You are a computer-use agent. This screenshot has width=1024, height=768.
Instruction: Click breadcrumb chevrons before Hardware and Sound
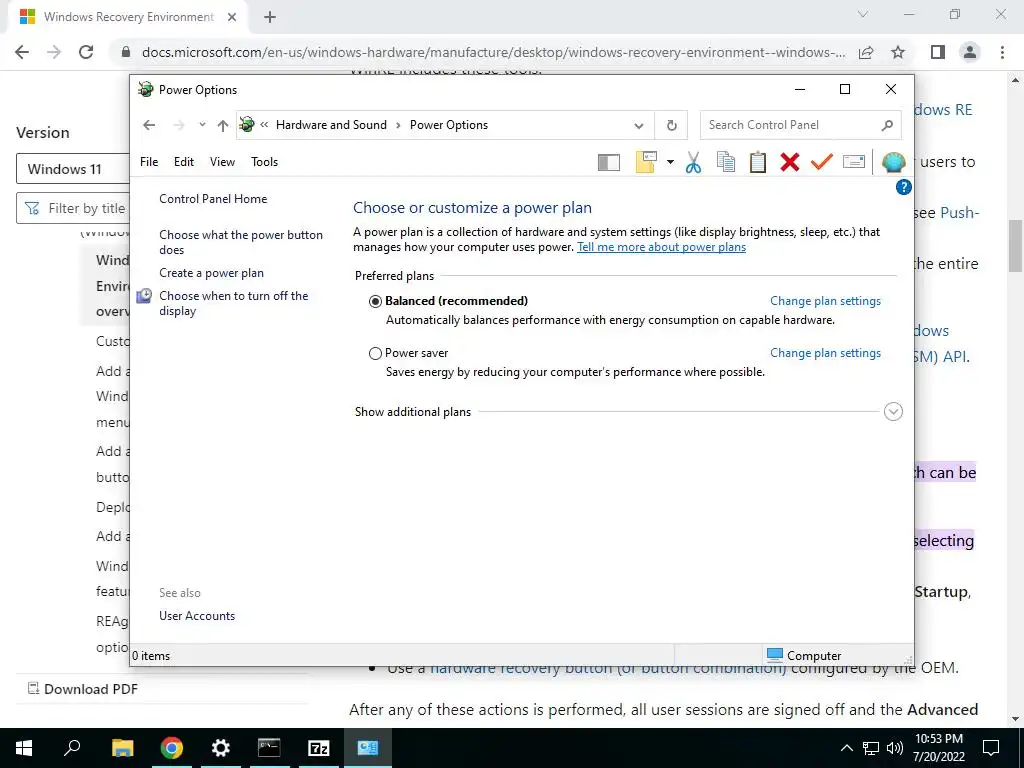264,125
